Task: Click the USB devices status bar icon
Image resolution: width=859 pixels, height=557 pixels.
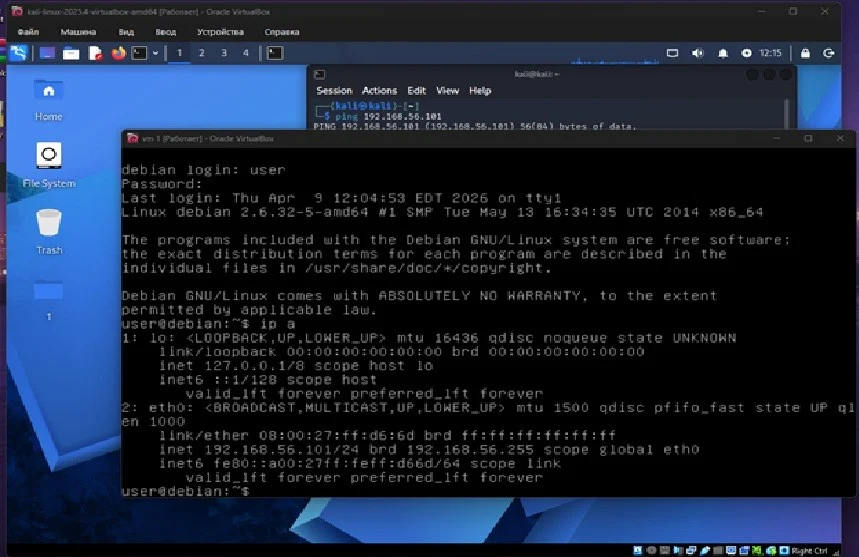Action: 705,550
